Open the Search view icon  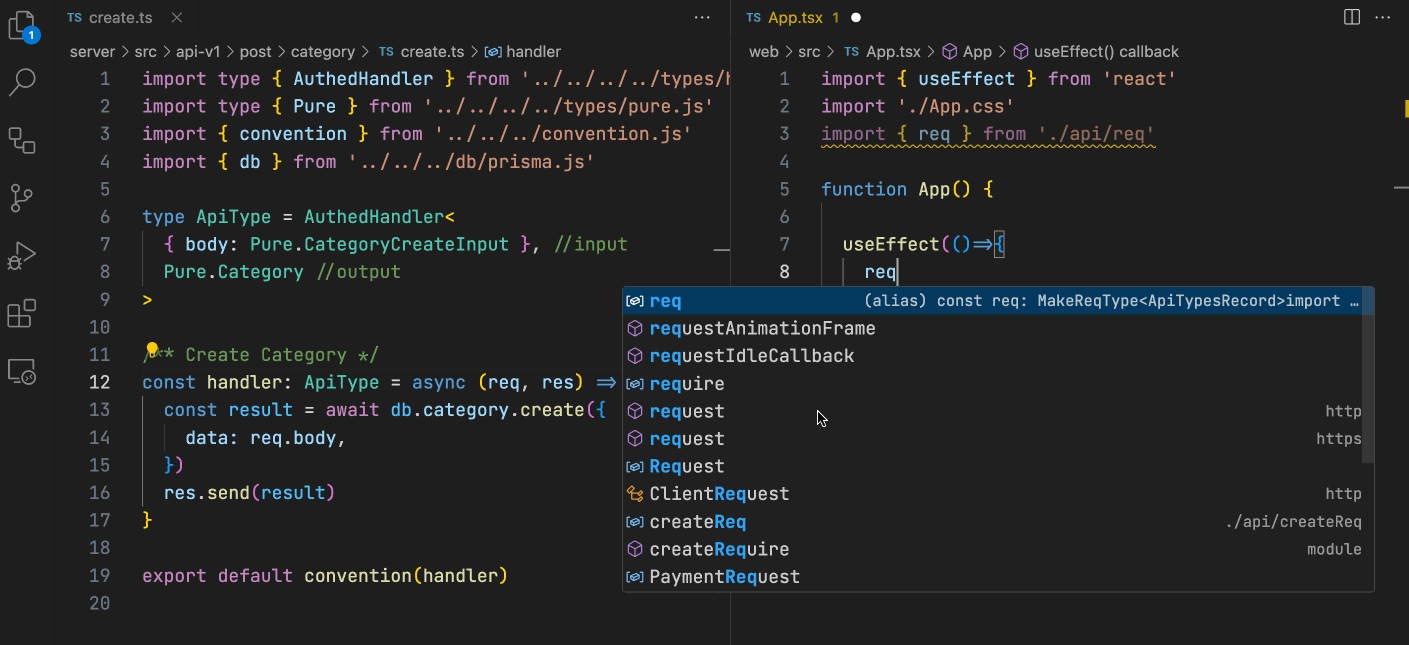point(22,82)
